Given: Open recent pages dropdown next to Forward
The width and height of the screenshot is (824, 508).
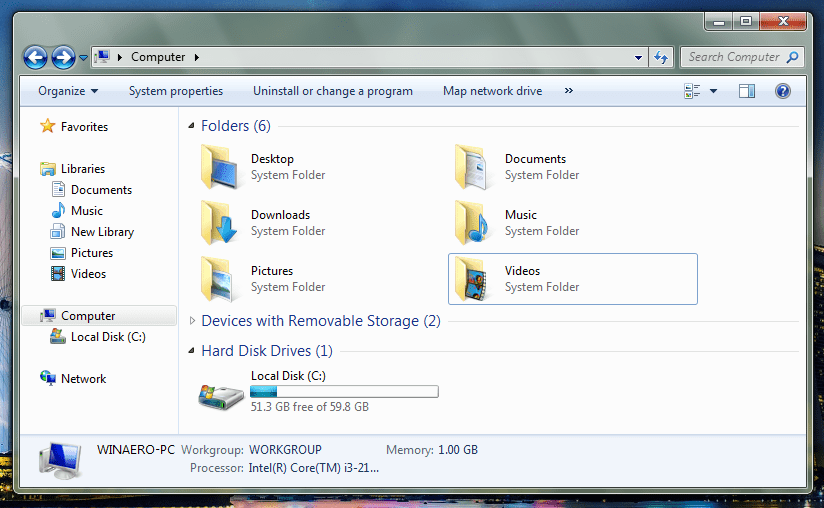Looking at the screenshot, I should (x=83, y=58).
